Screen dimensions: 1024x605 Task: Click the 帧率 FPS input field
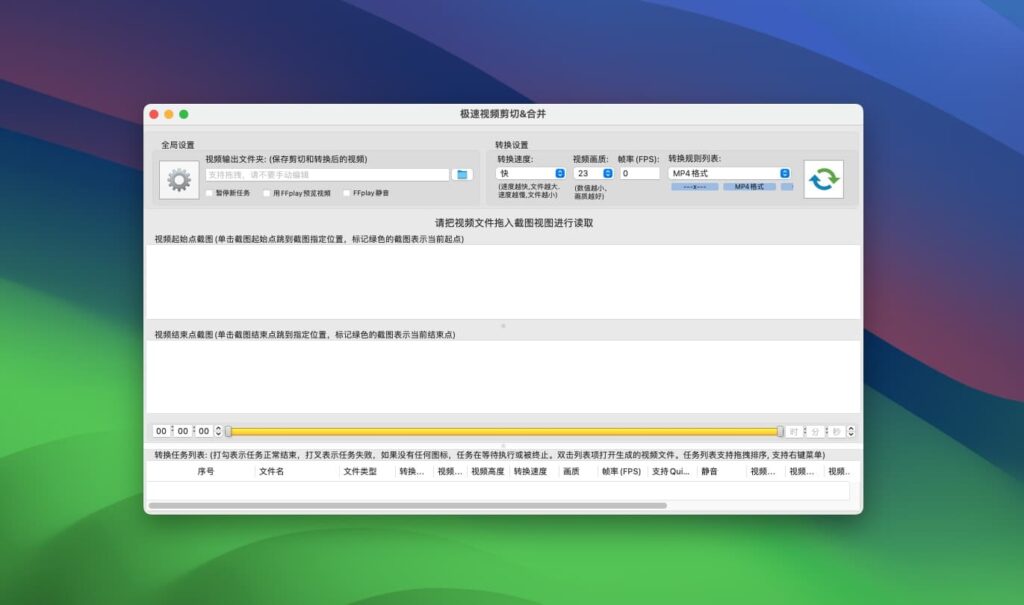click(x=638, y=173)
